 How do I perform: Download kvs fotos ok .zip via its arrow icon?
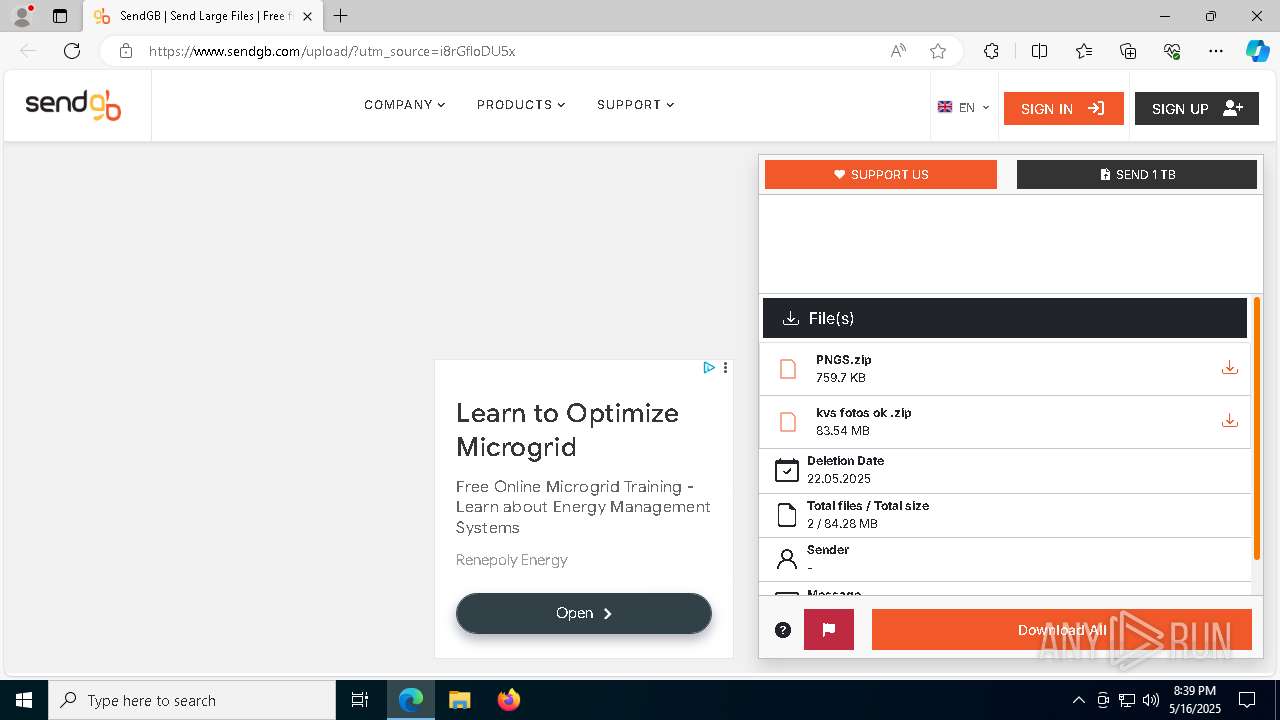[1230, 421]
